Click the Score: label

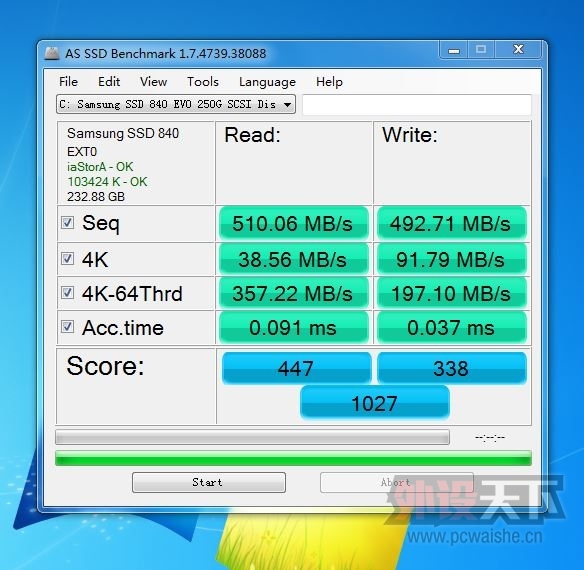(x=105, y=365)
